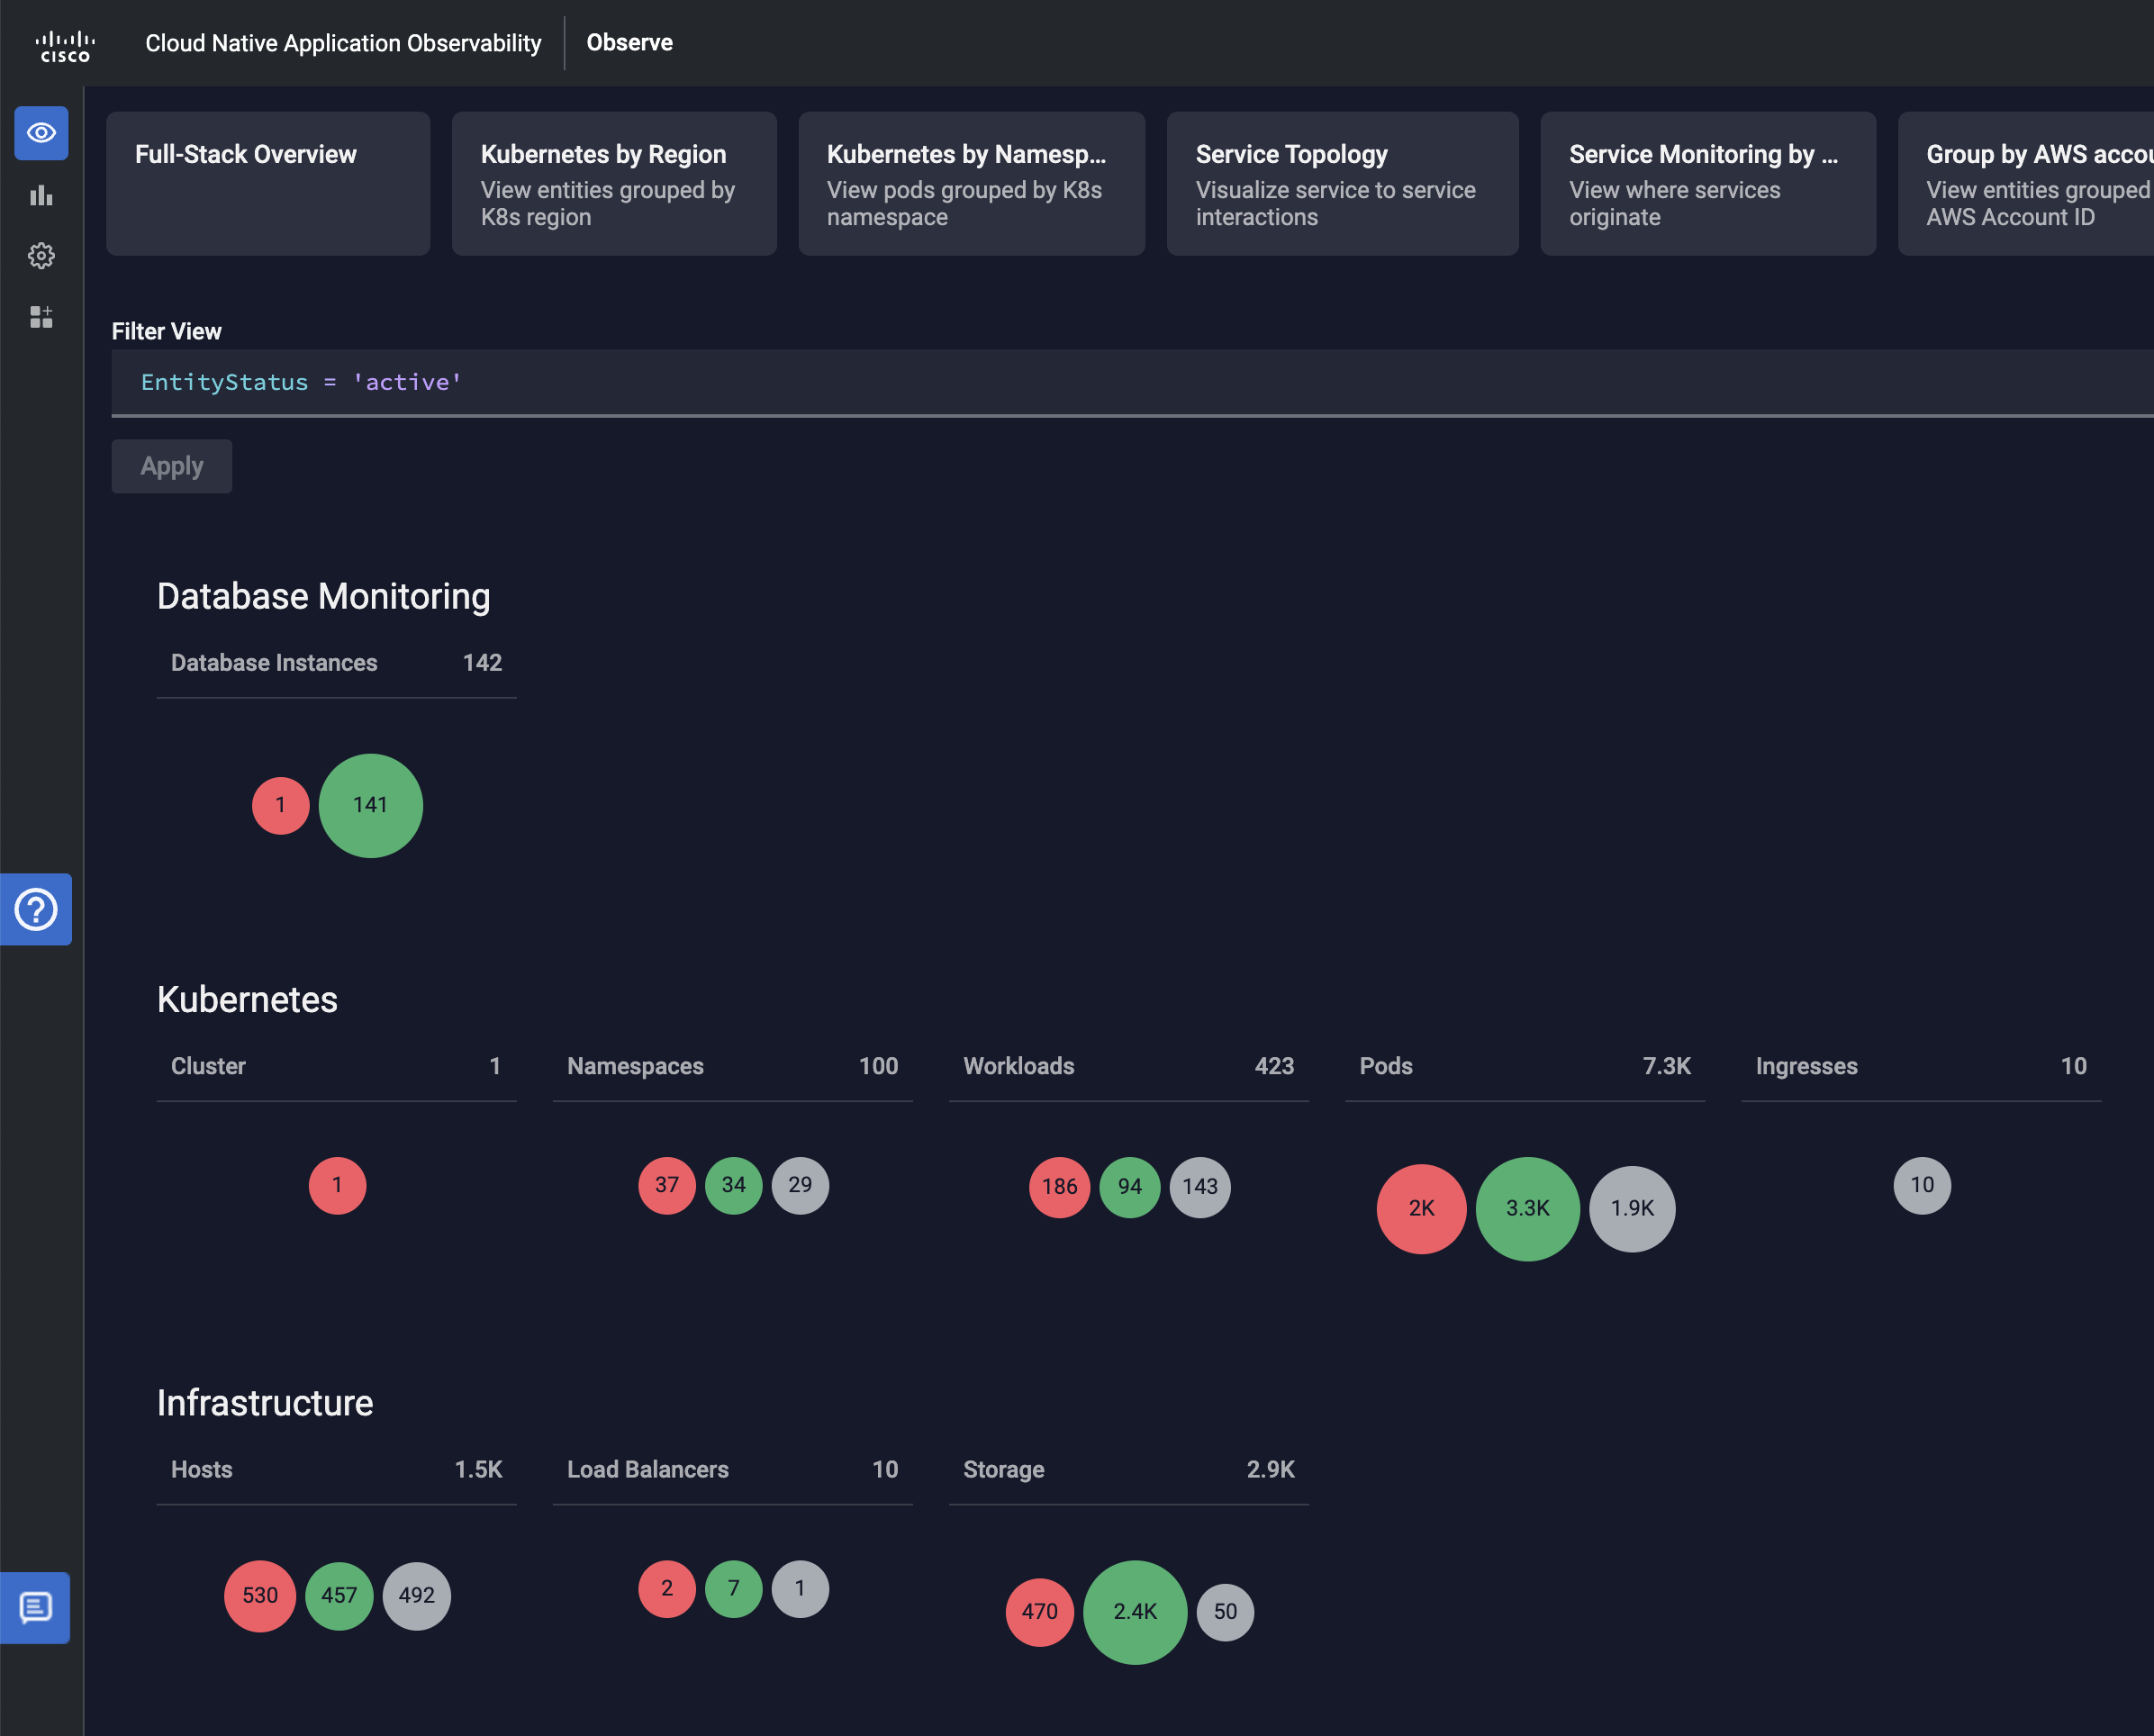Click the green 2.4K Storage bubble
The height and width of the screenshot is (1736, 2154).
click(1134, 1611)
